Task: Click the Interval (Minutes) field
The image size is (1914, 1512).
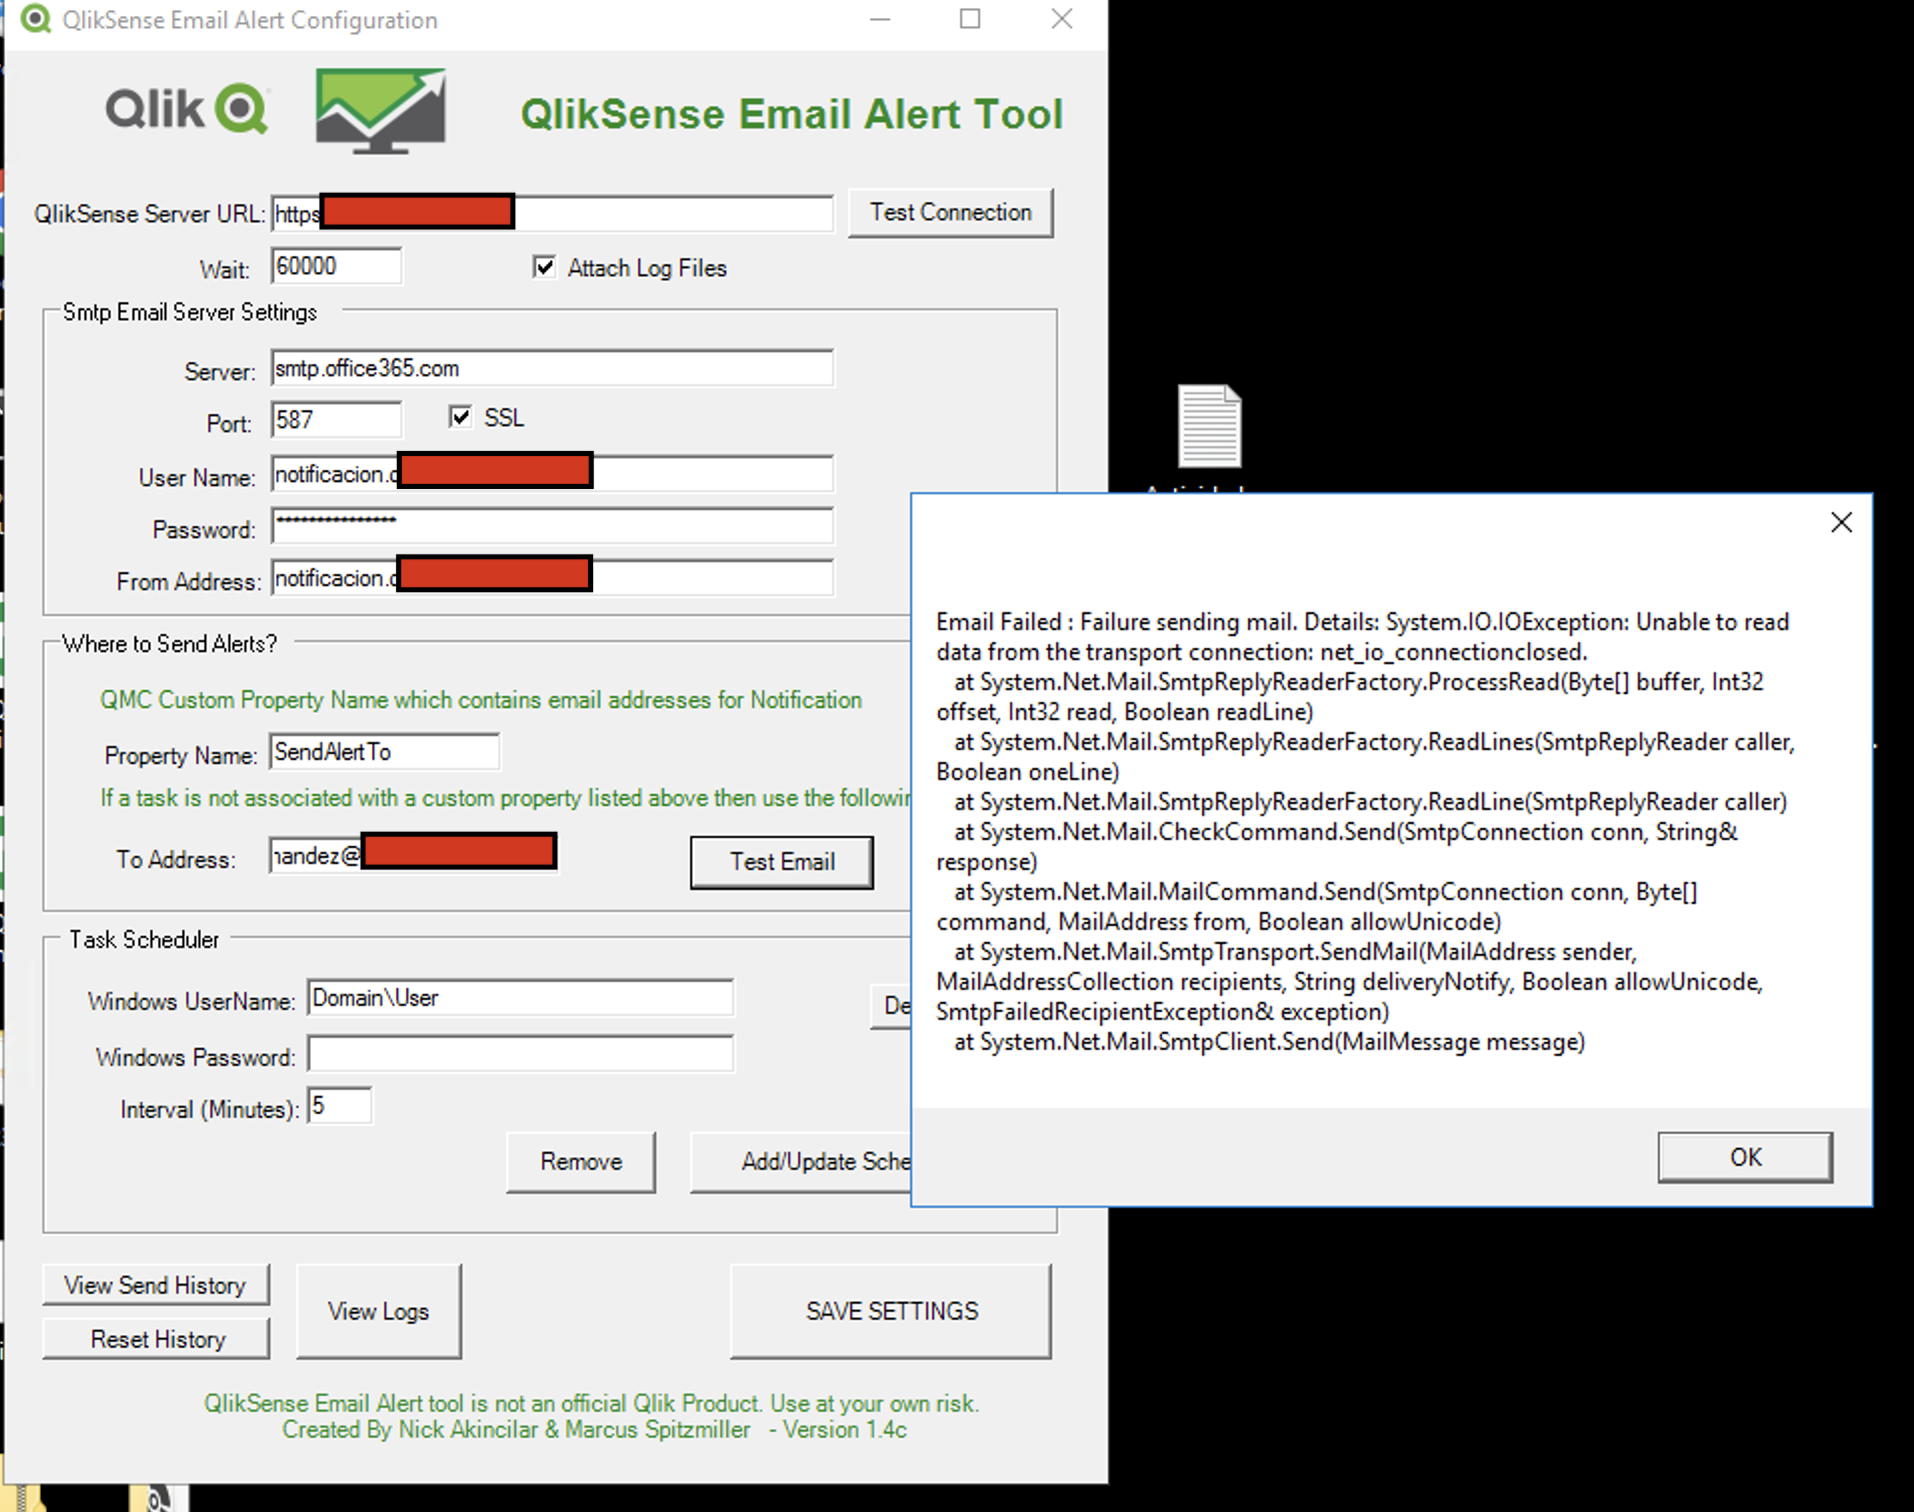Action: [x=340, y=1106]
